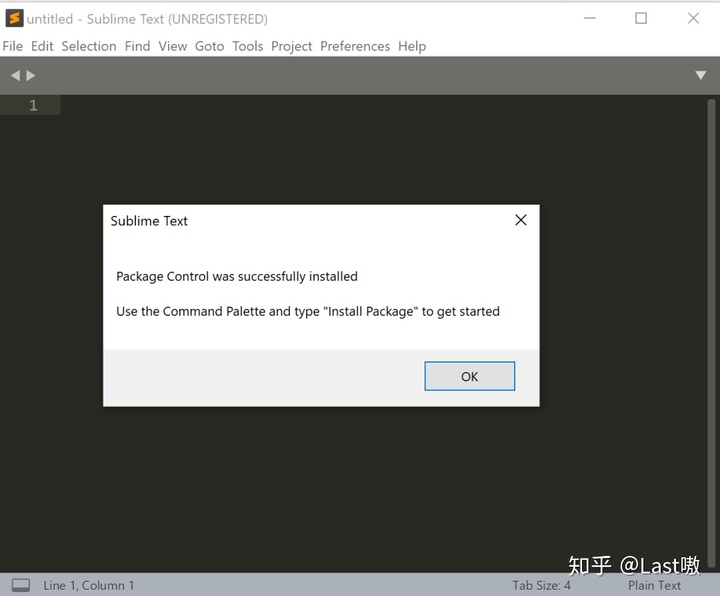Change the Tab Size: 4 setting
The image size is (720, 596).
pos(541,585)
